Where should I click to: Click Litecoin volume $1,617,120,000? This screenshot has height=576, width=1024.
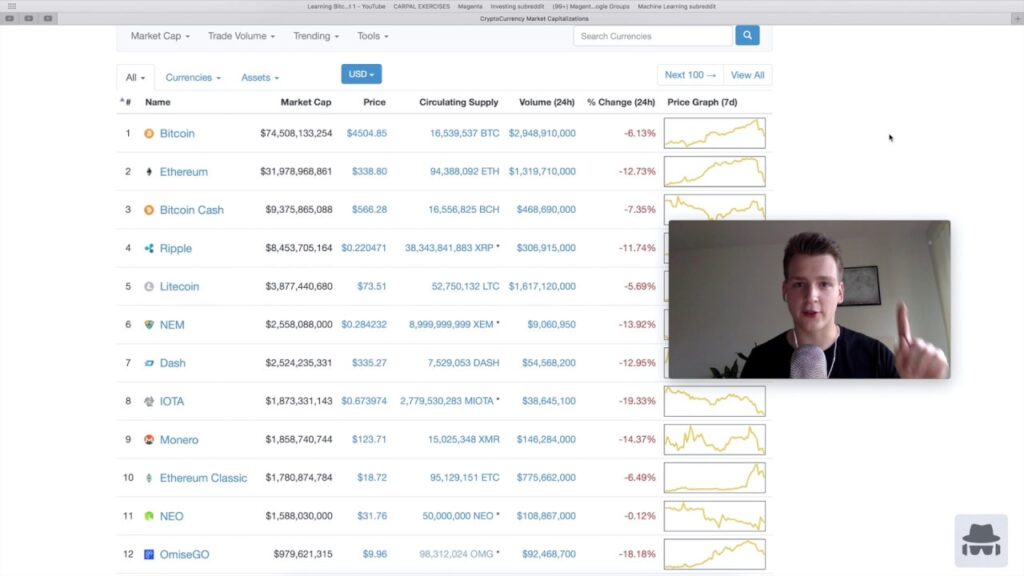tap(542, 286)
